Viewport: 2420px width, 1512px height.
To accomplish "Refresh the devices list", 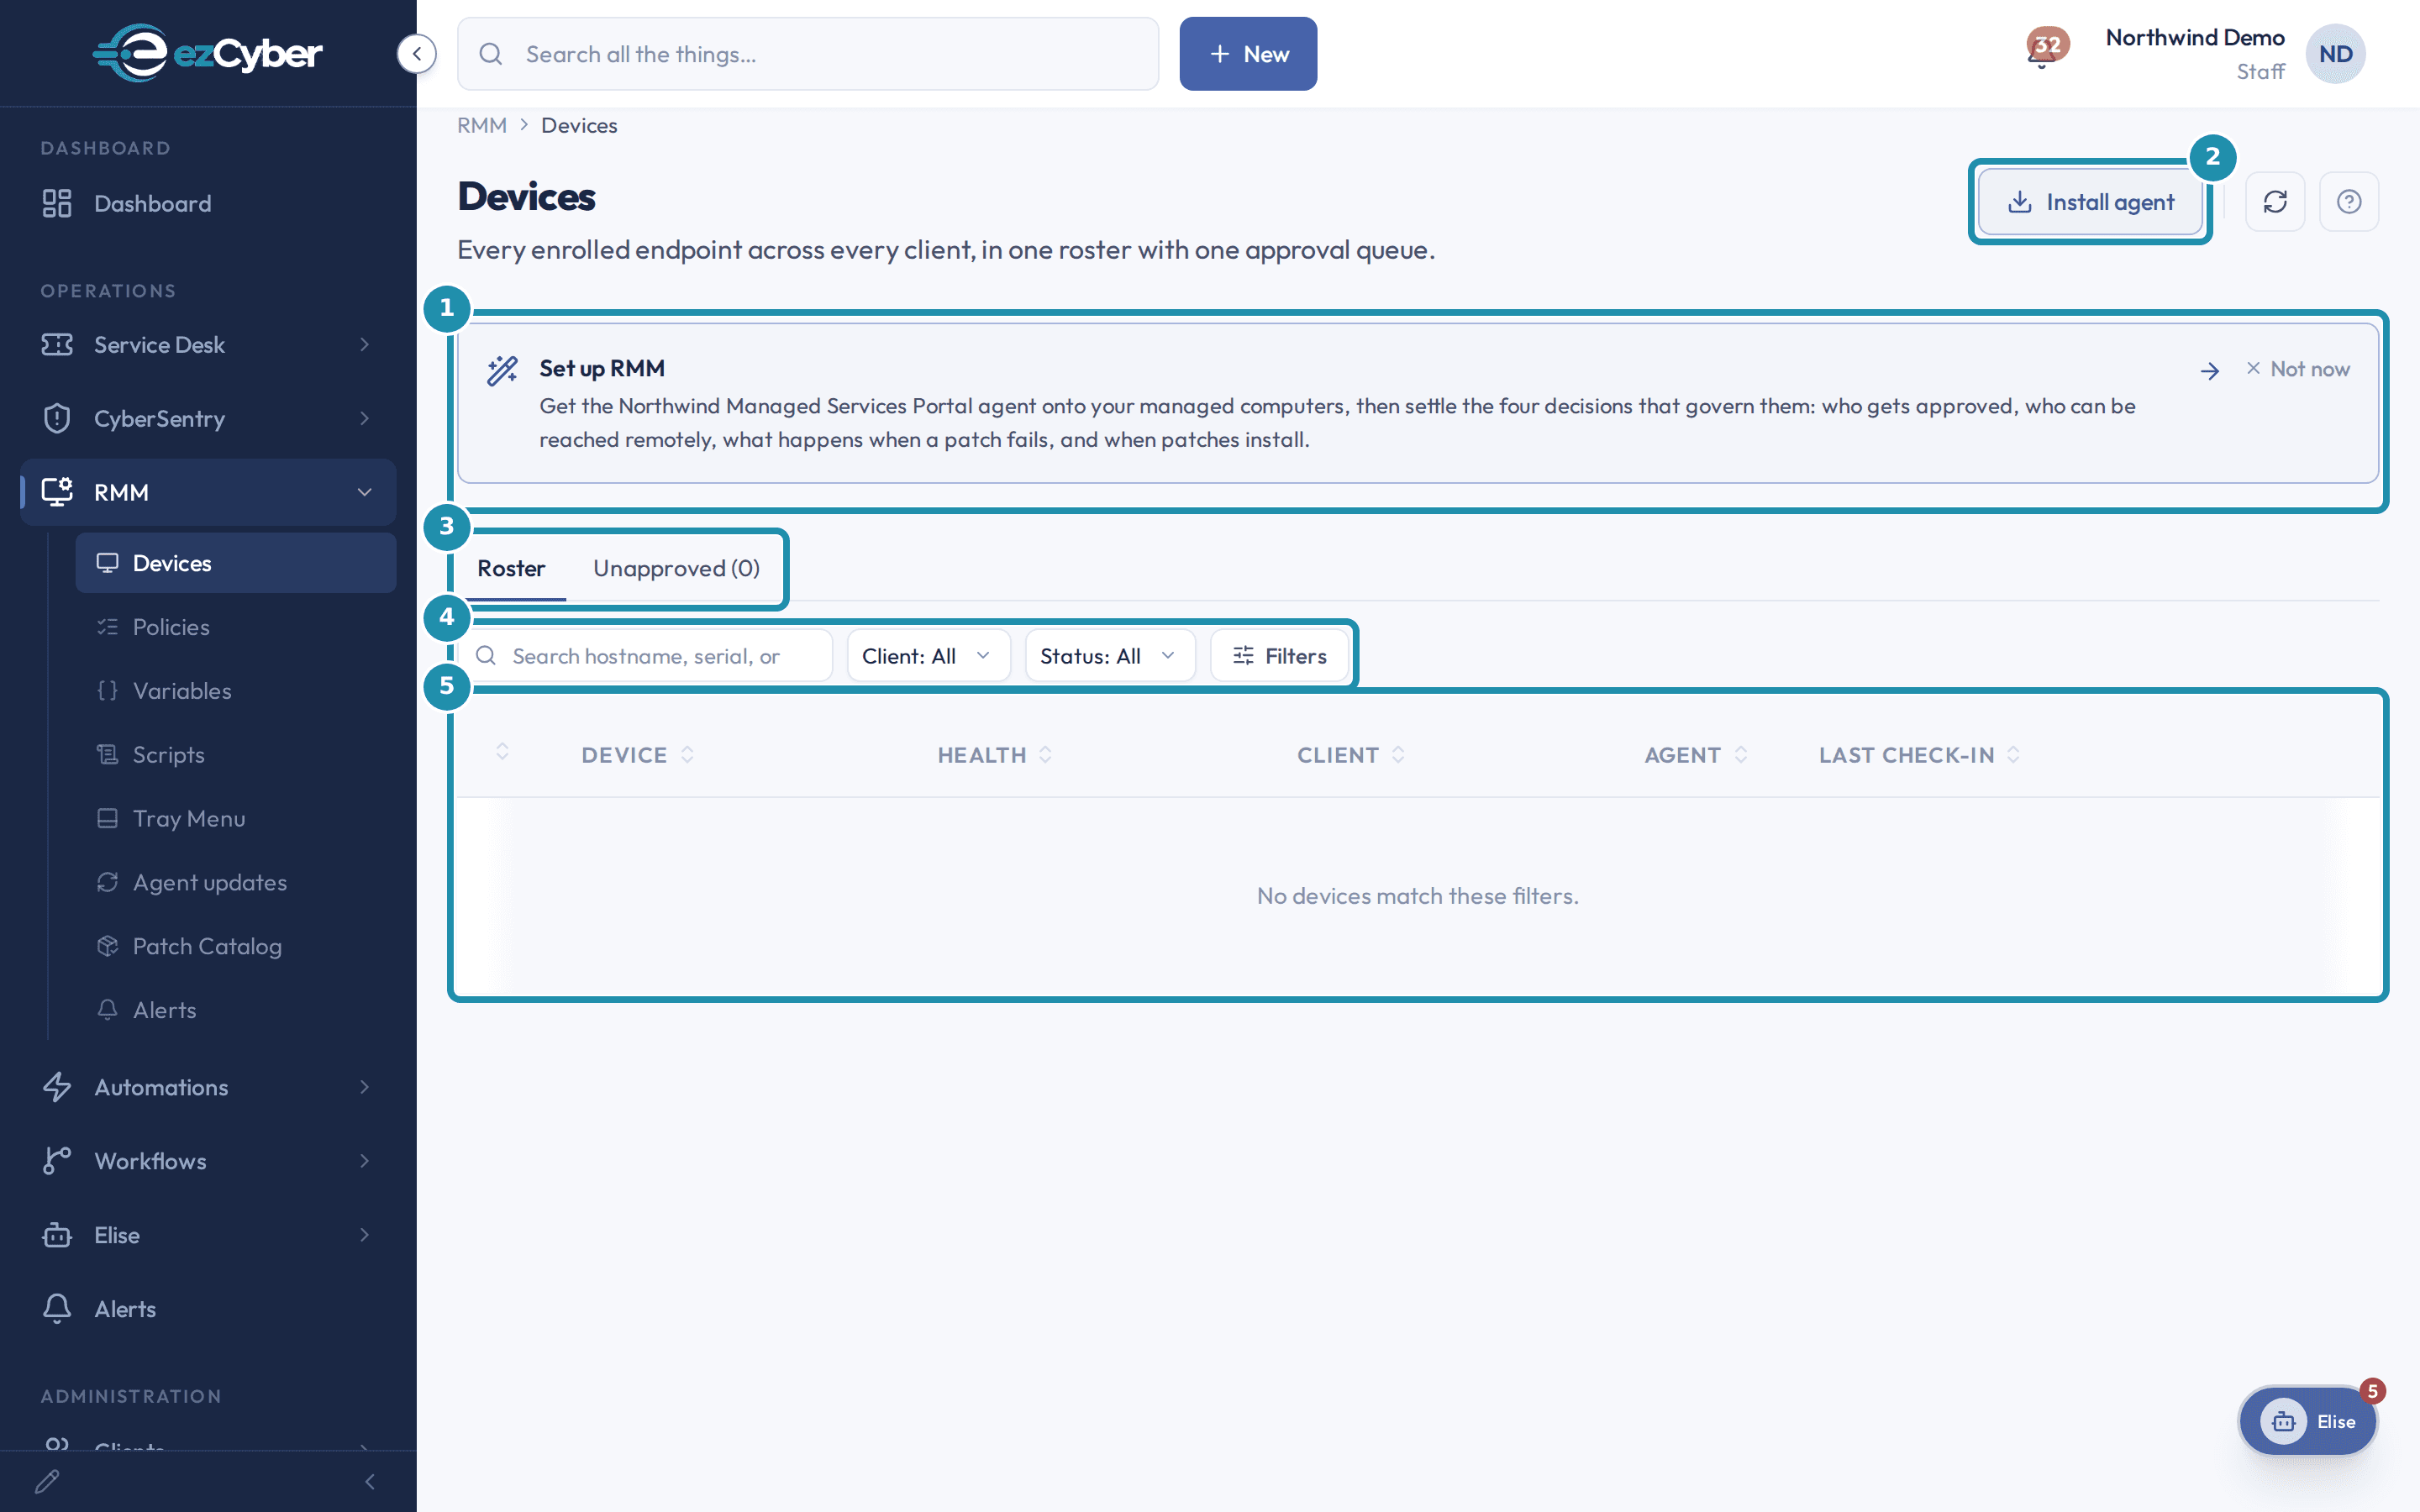I will 2275,202.
